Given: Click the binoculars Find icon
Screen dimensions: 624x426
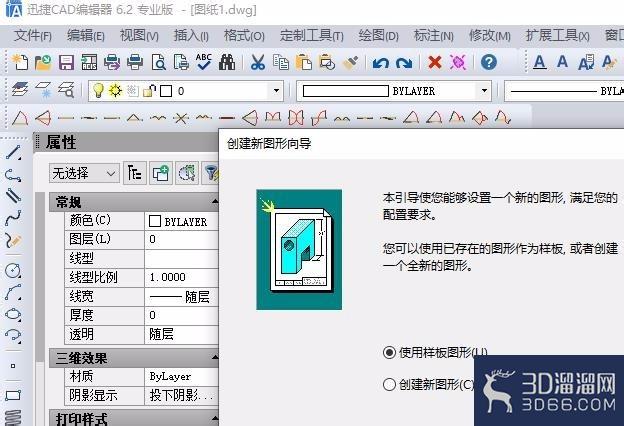Looking at the screenshot, I should point(227,63).
